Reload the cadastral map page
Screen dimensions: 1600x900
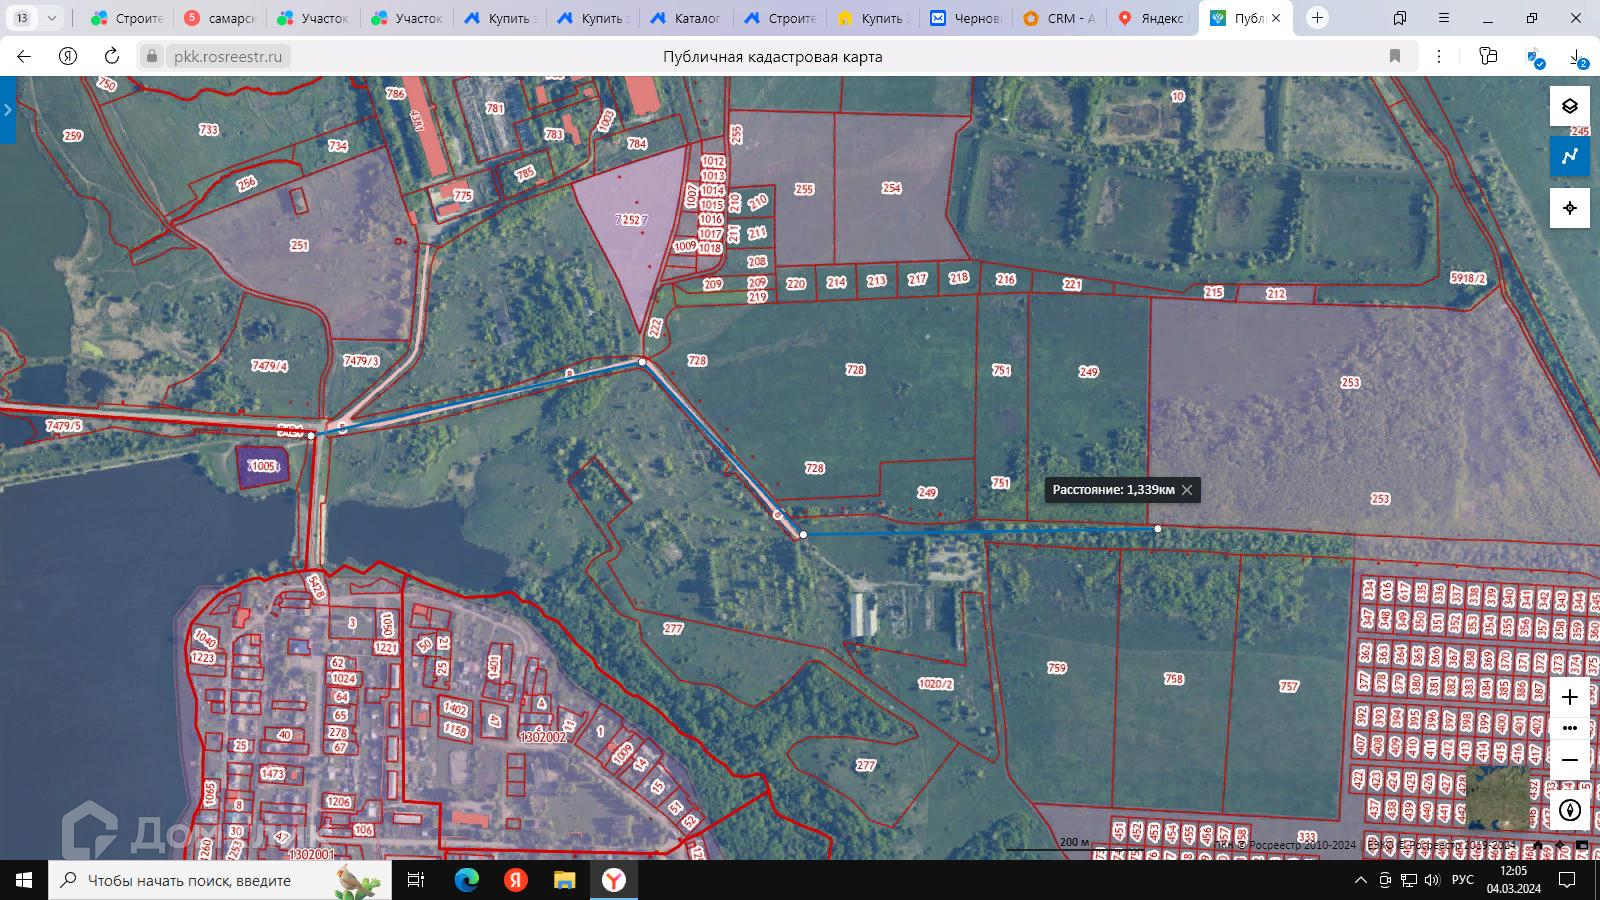112,57
